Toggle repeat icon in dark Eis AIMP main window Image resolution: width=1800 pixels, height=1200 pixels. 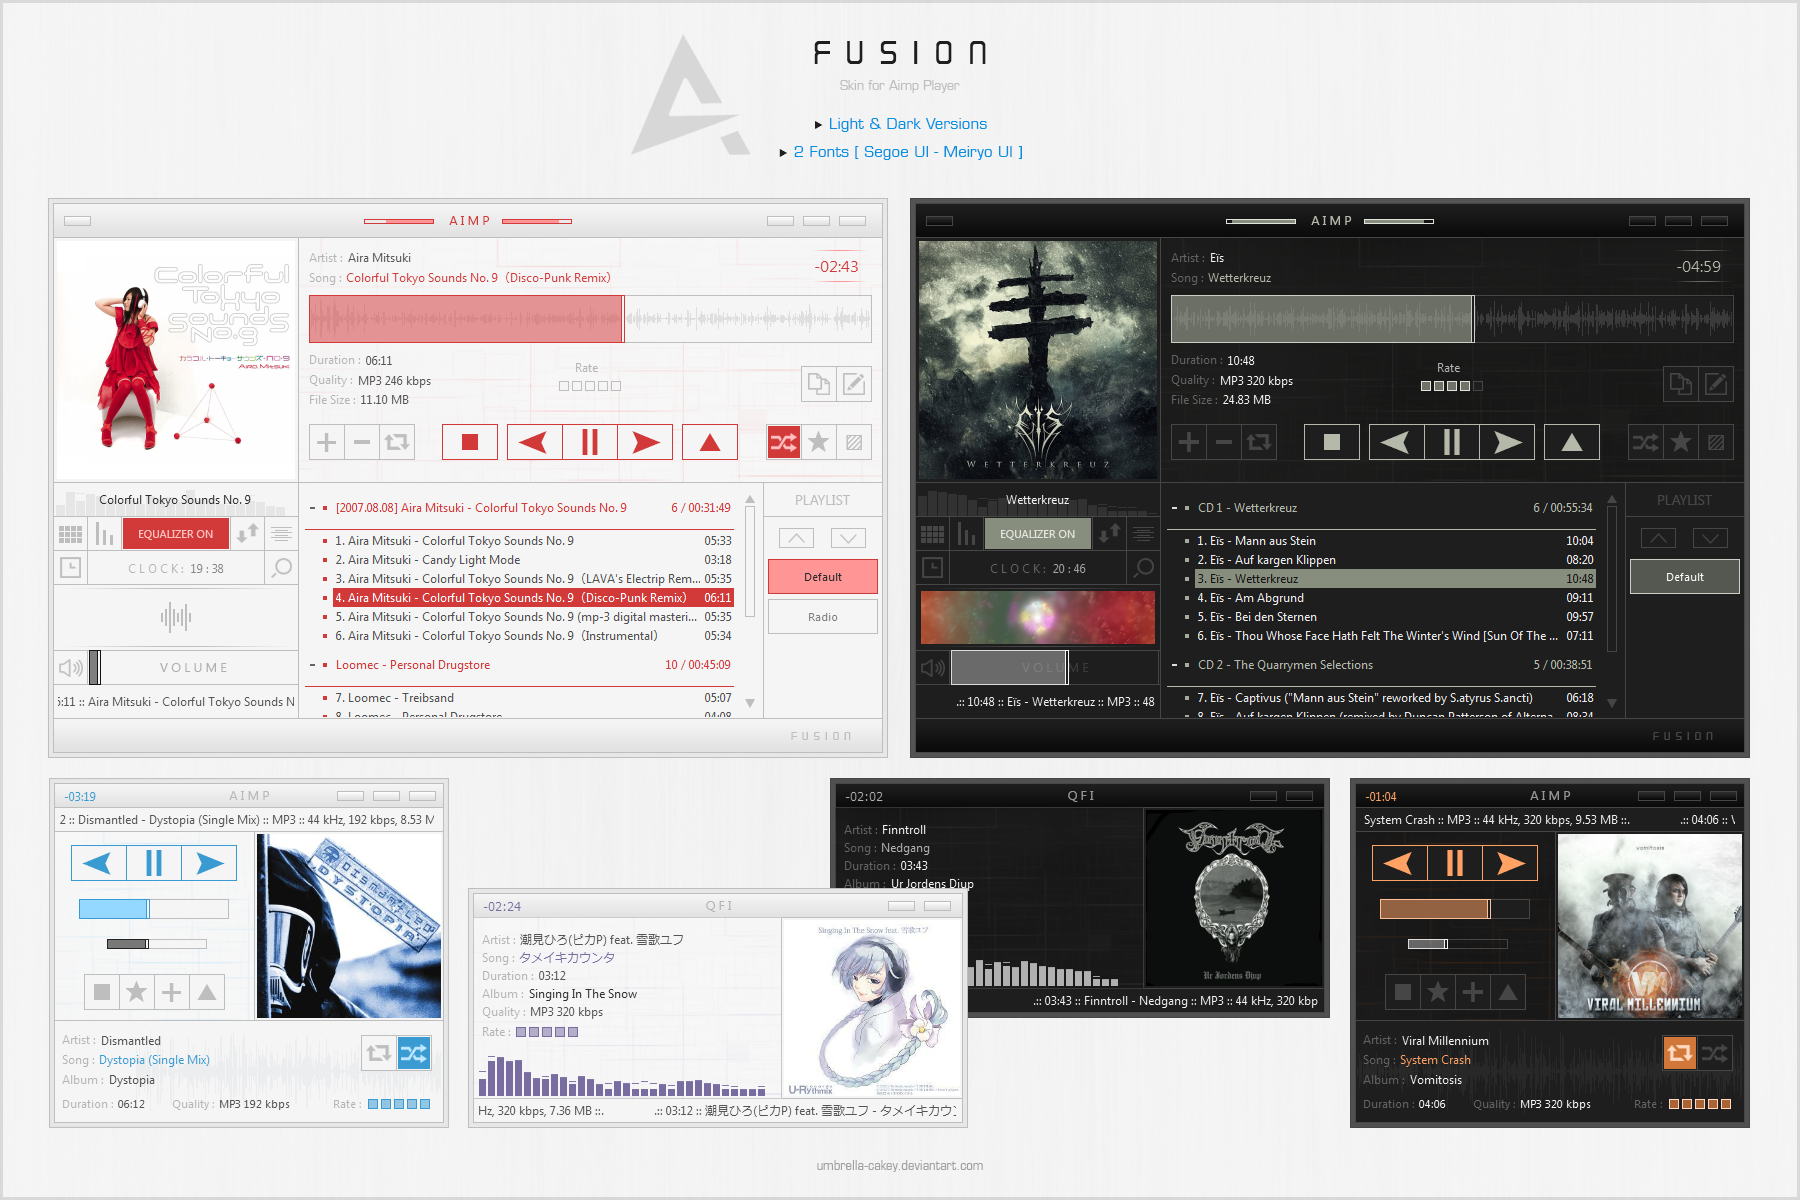1259,442
